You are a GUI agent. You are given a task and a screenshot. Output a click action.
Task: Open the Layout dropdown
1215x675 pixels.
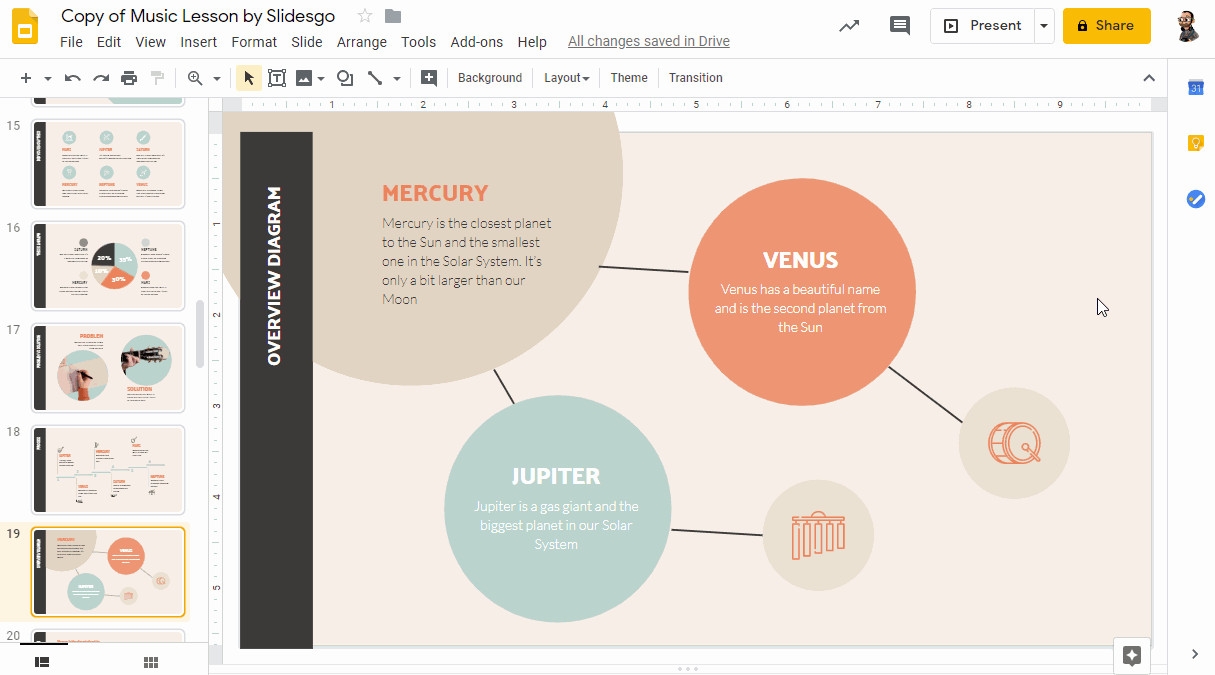(x=566, y=78)
